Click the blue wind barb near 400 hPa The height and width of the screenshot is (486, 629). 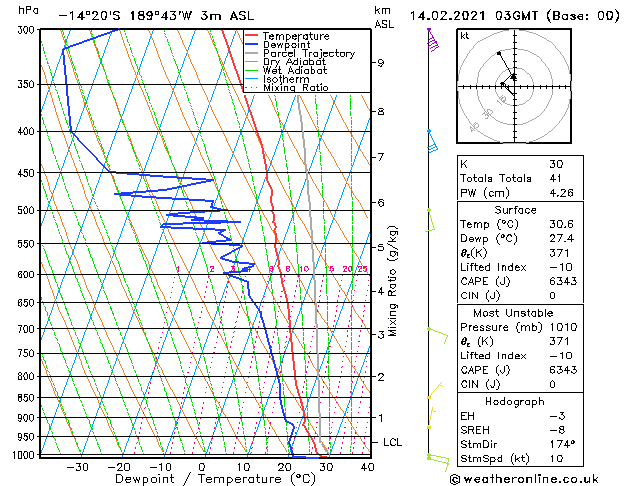(432, 141)
